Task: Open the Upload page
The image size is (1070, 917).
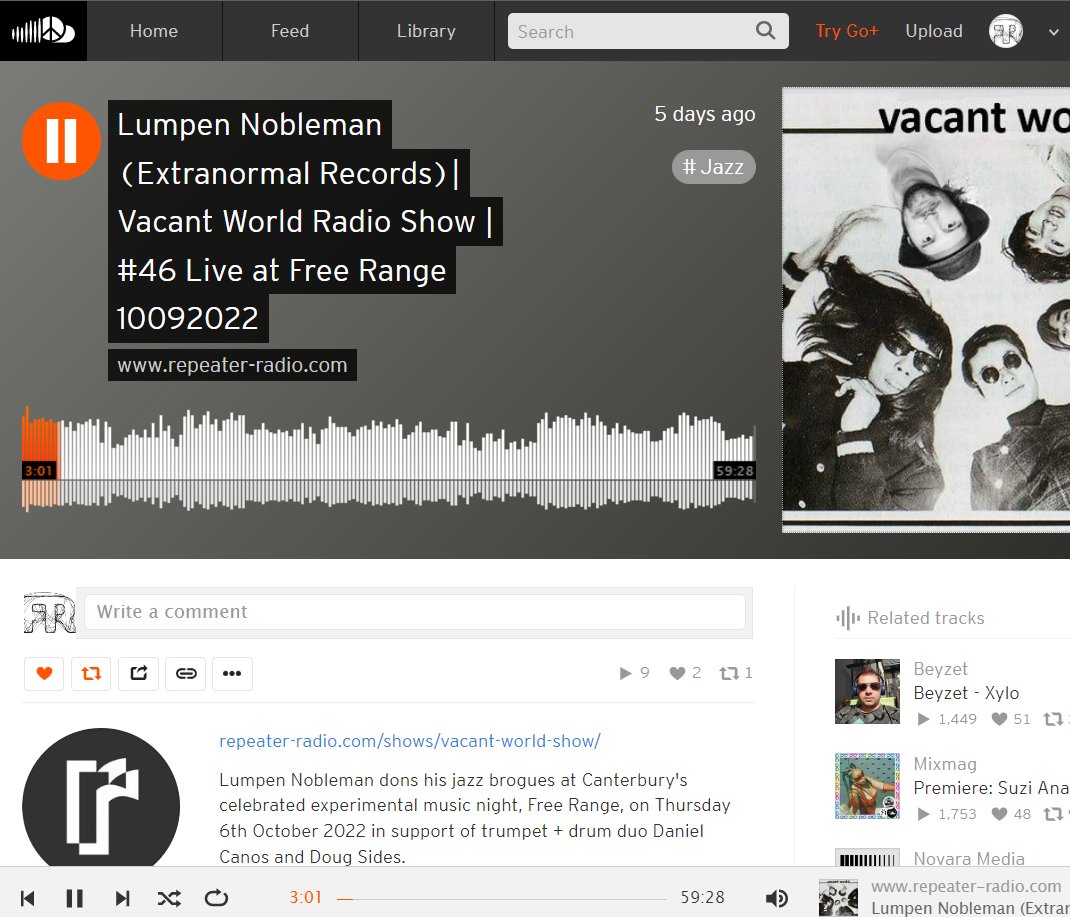Action: click(x=934, y=31)
